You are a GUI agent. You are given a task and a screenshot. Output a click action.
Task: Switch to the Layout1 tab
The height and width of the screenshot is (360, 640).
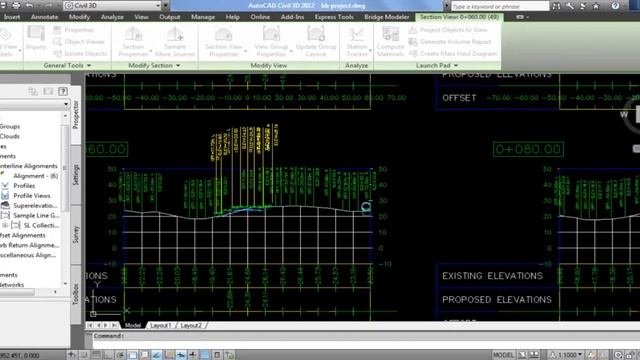click(161, 325)
